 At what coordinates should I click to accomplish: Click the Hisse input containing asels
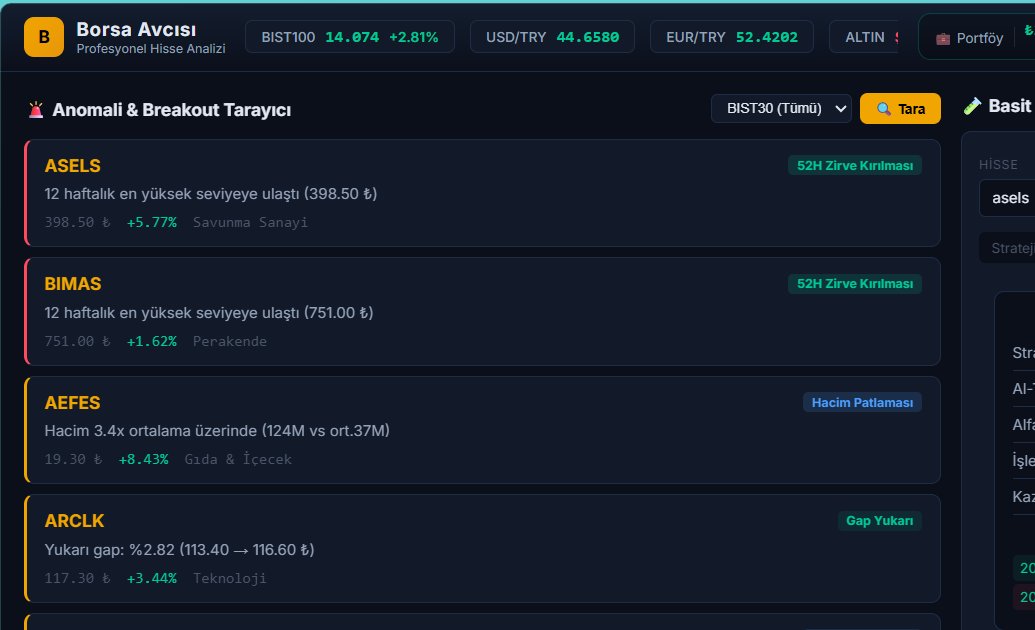point(1007,198)
